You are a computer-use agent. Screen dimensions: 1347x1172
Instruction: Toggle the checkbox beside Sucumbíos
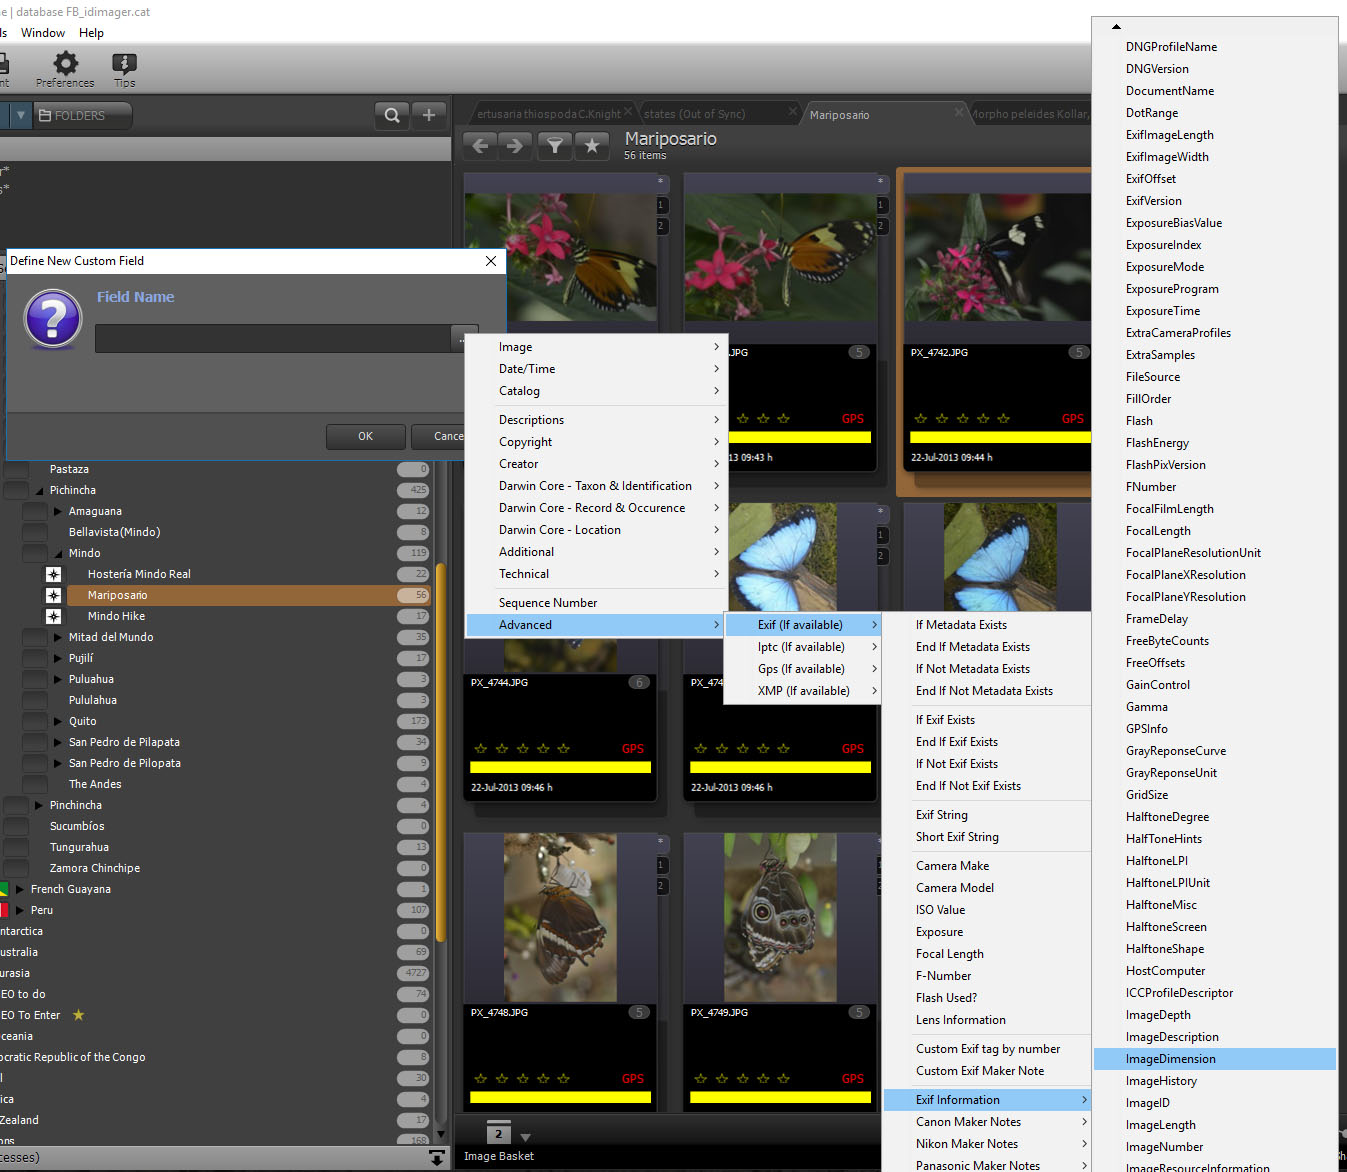[16, 826]
